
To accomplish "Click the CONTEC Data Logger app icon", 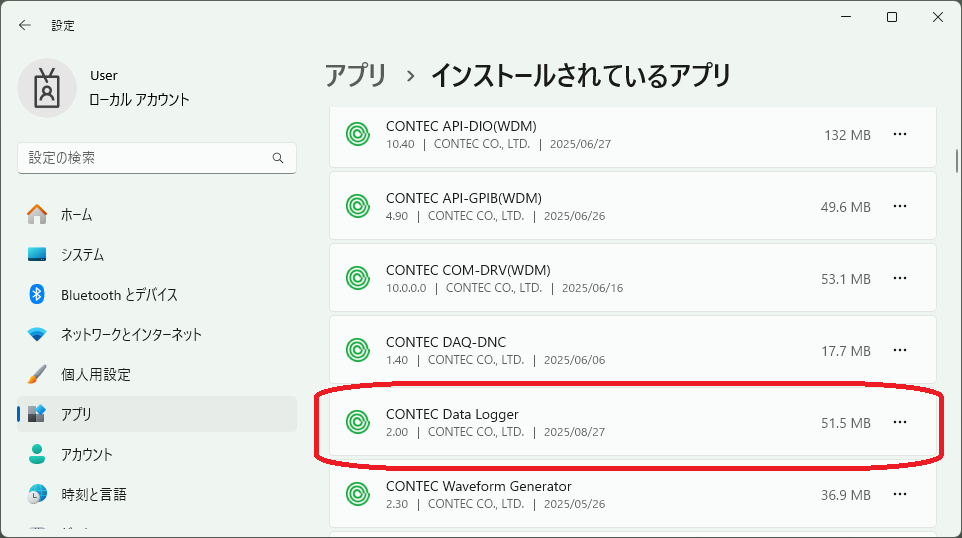I will 357,422.
